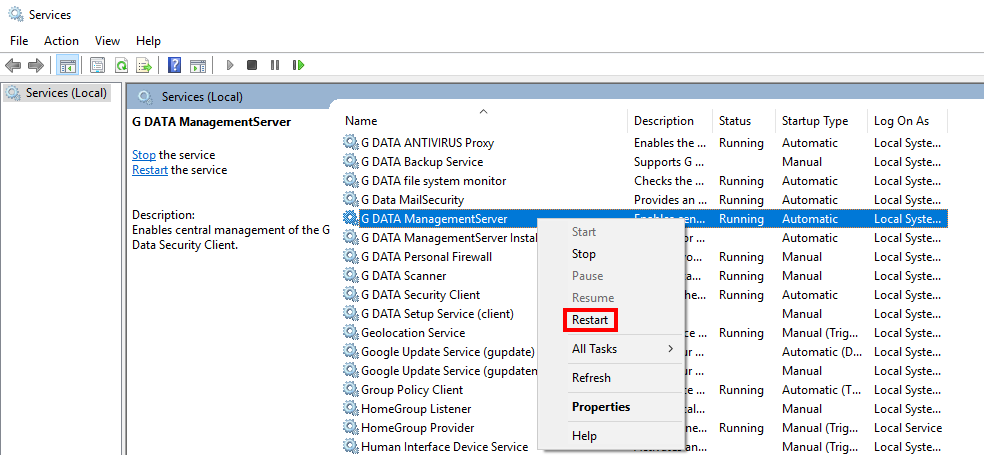Screen dimensions: 984x455
Task: Sort by the Status column header
Action: click(x=744, y=120)
